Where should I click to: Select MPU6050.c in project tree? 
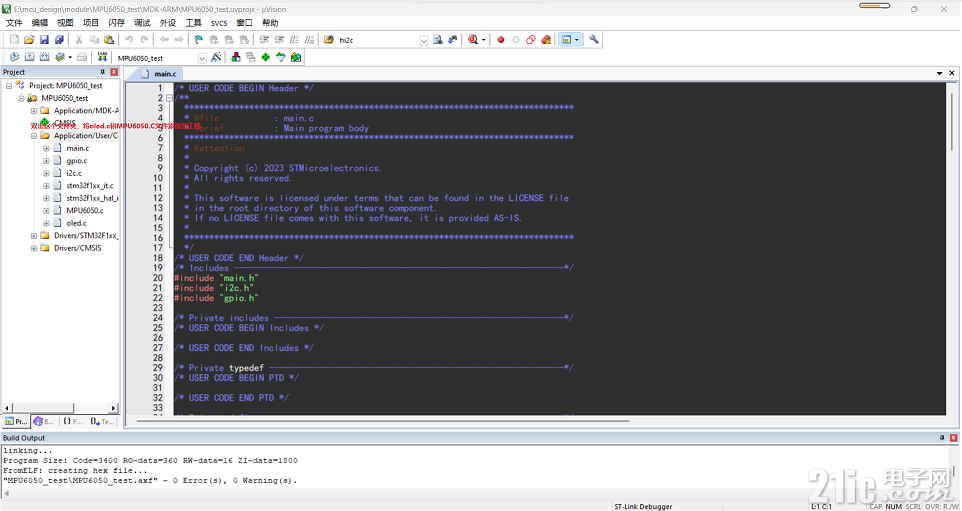[85, 210]
